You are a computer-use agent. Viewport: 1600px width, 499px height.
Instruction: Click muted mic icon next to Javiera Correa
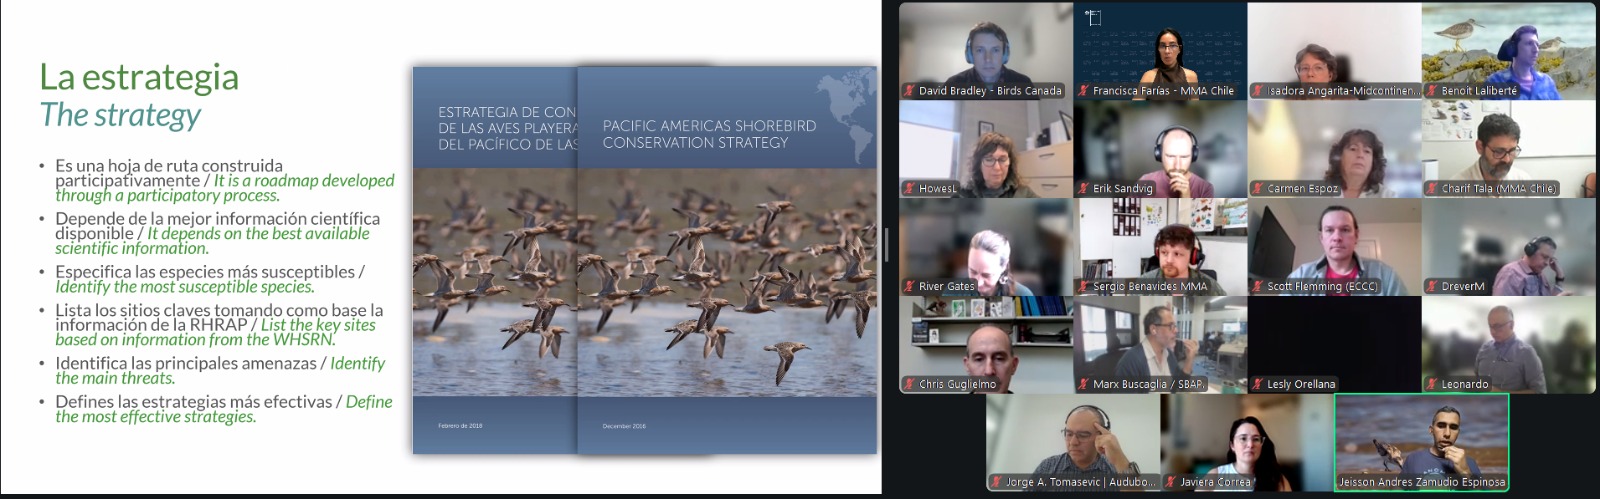tap(1171, 482)
